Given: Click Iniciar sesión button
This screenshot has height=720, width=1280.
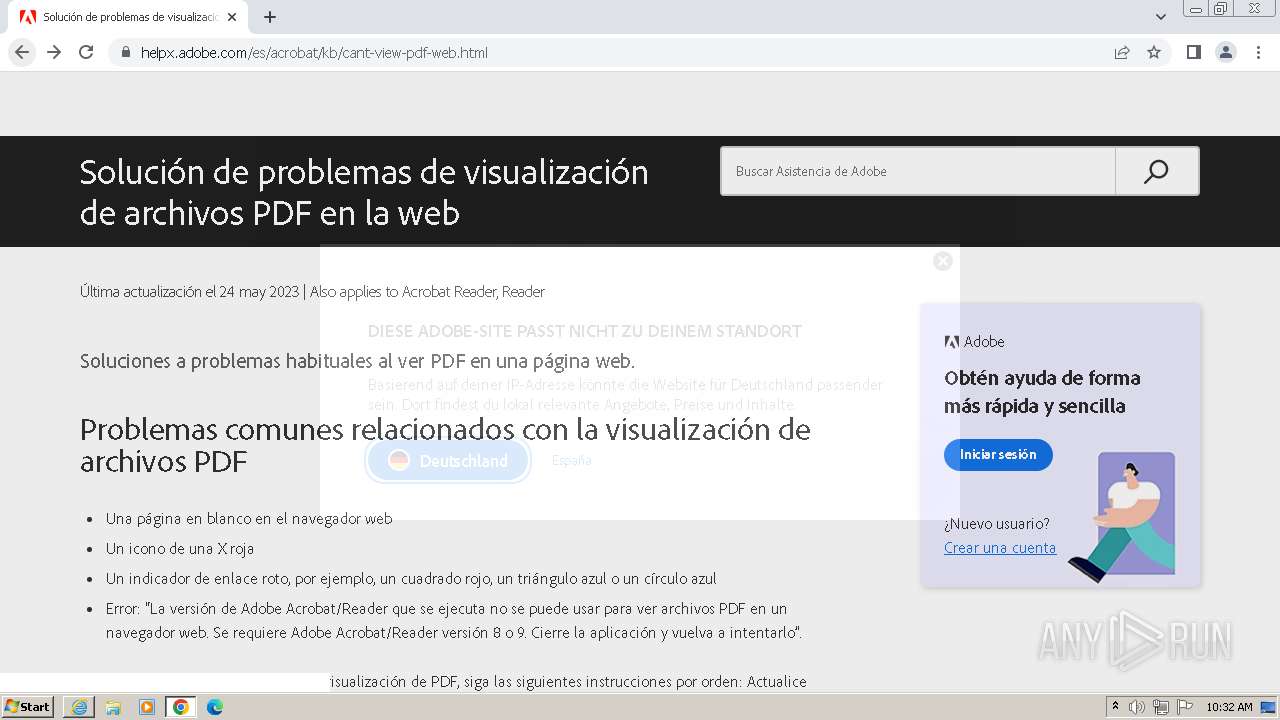Looking at the screenshot, I should (x=998, y=454).
